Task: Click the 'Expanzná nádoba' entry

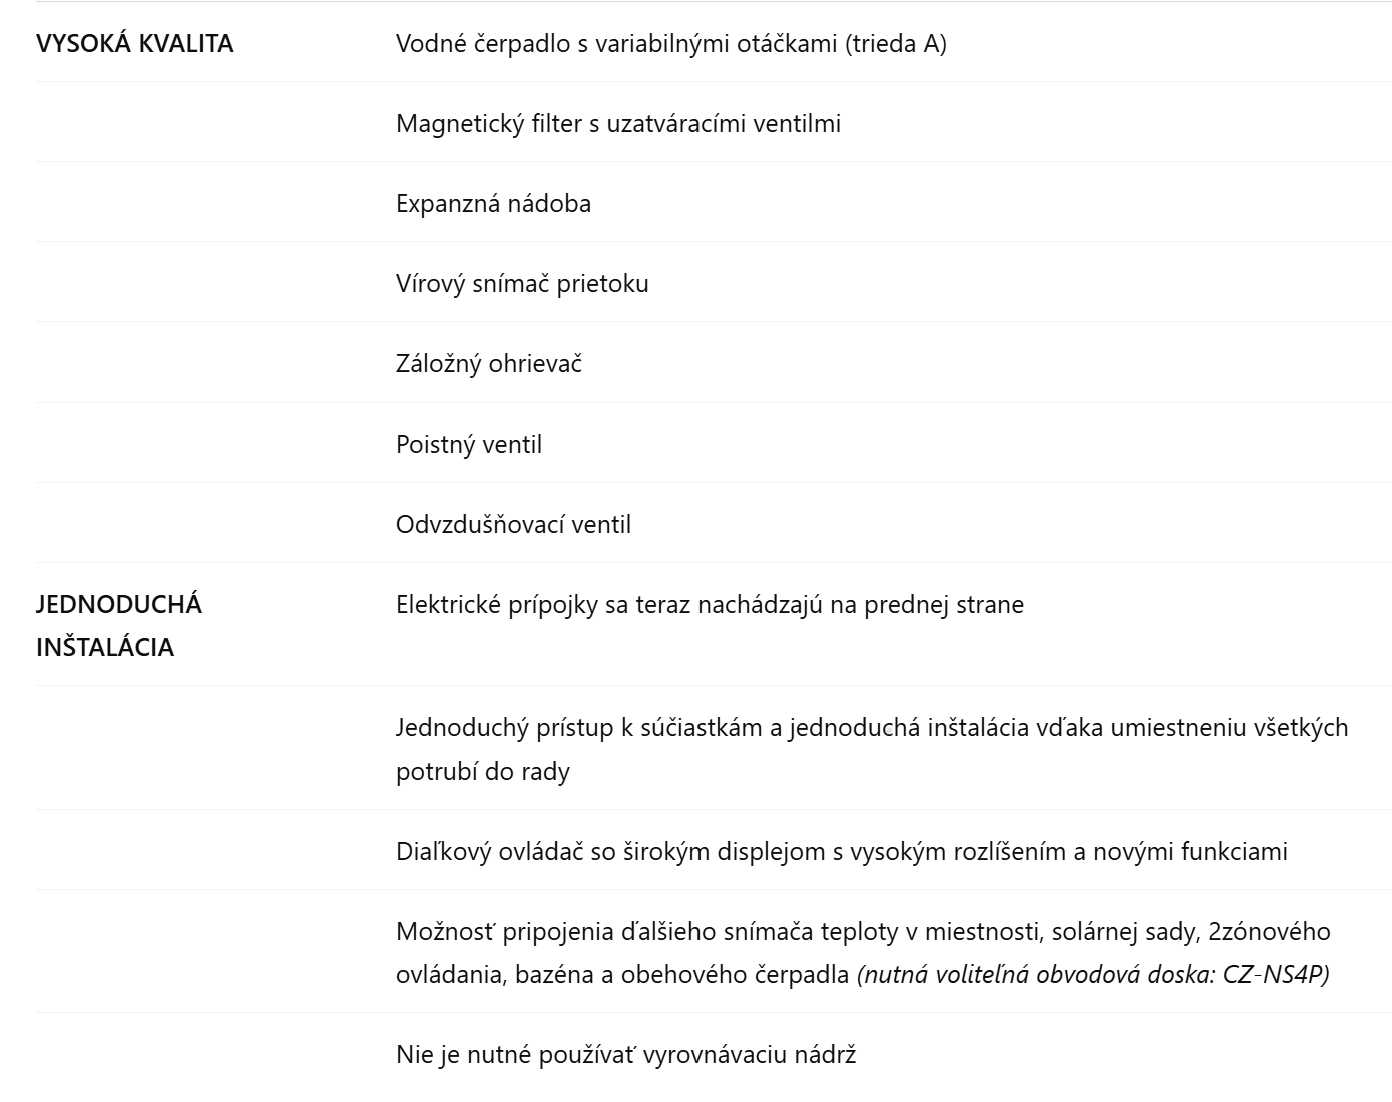Action: 493,204
